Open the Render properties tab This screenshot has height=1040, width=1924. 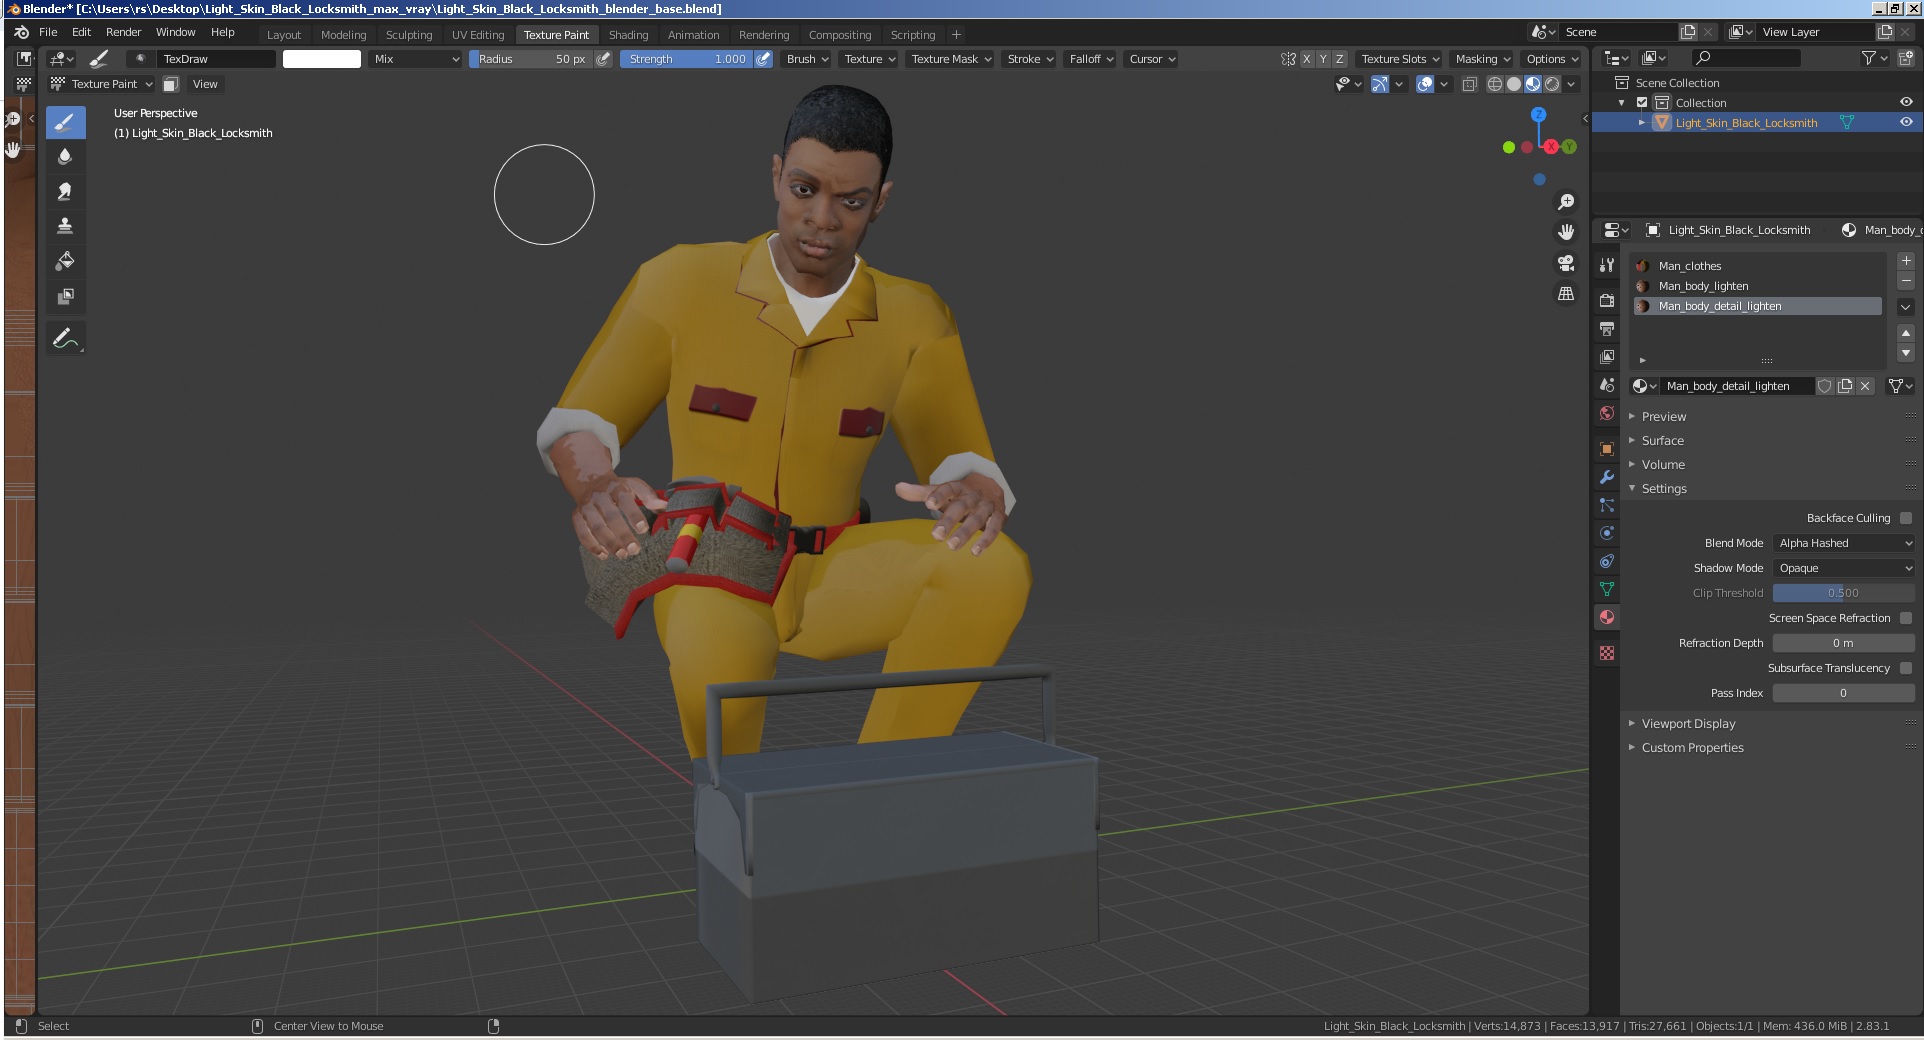pos(1607,300)
